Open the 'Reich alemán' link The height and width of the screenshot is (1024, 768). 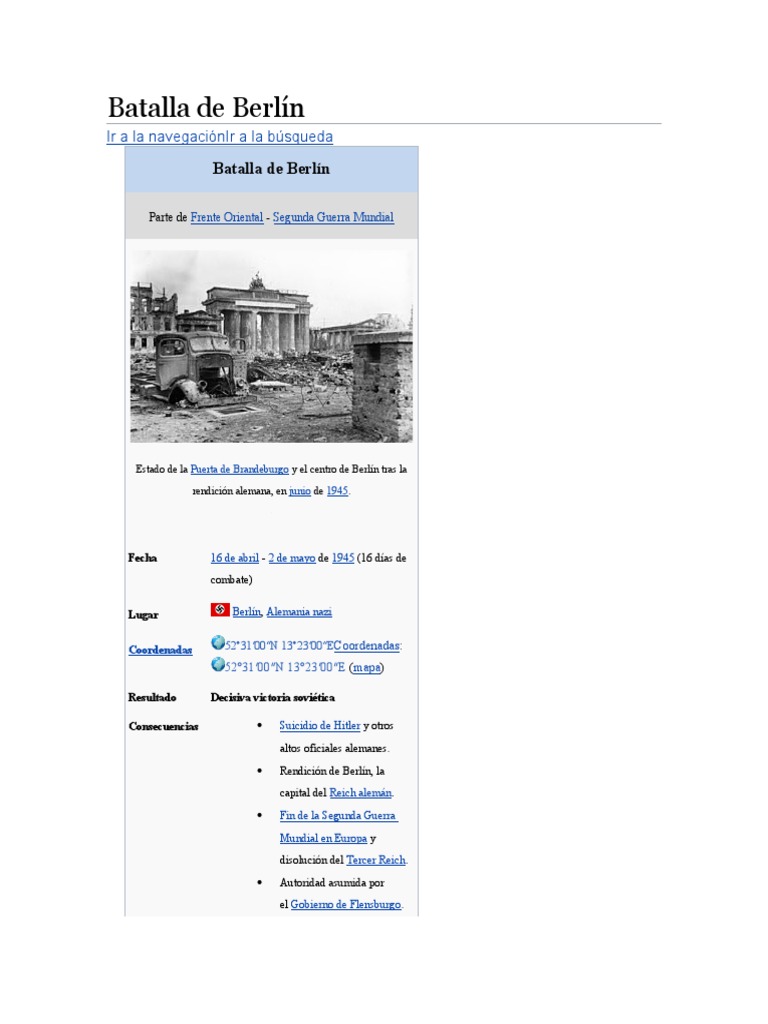pos(360,793)
